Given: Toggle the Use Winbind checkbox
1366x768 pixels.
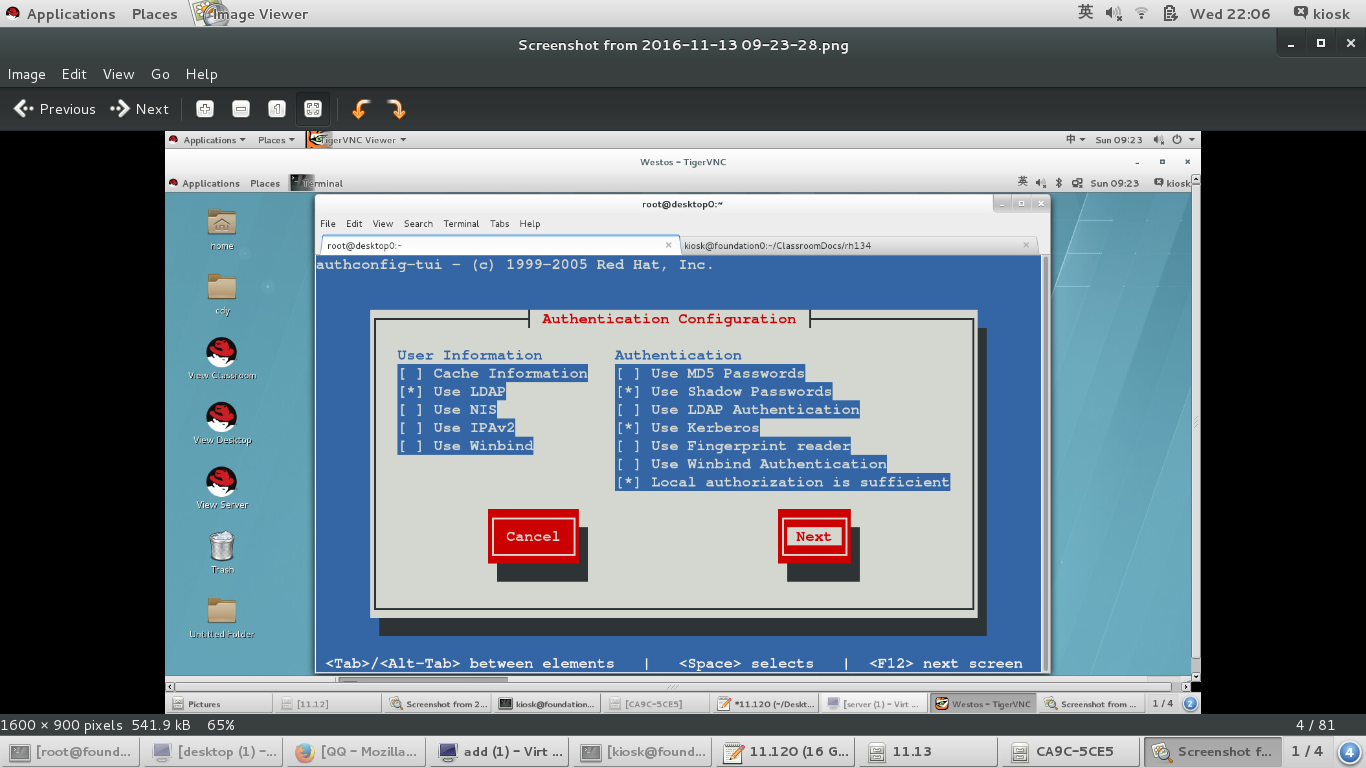Looking at the screenshot, I should [411, 445].
